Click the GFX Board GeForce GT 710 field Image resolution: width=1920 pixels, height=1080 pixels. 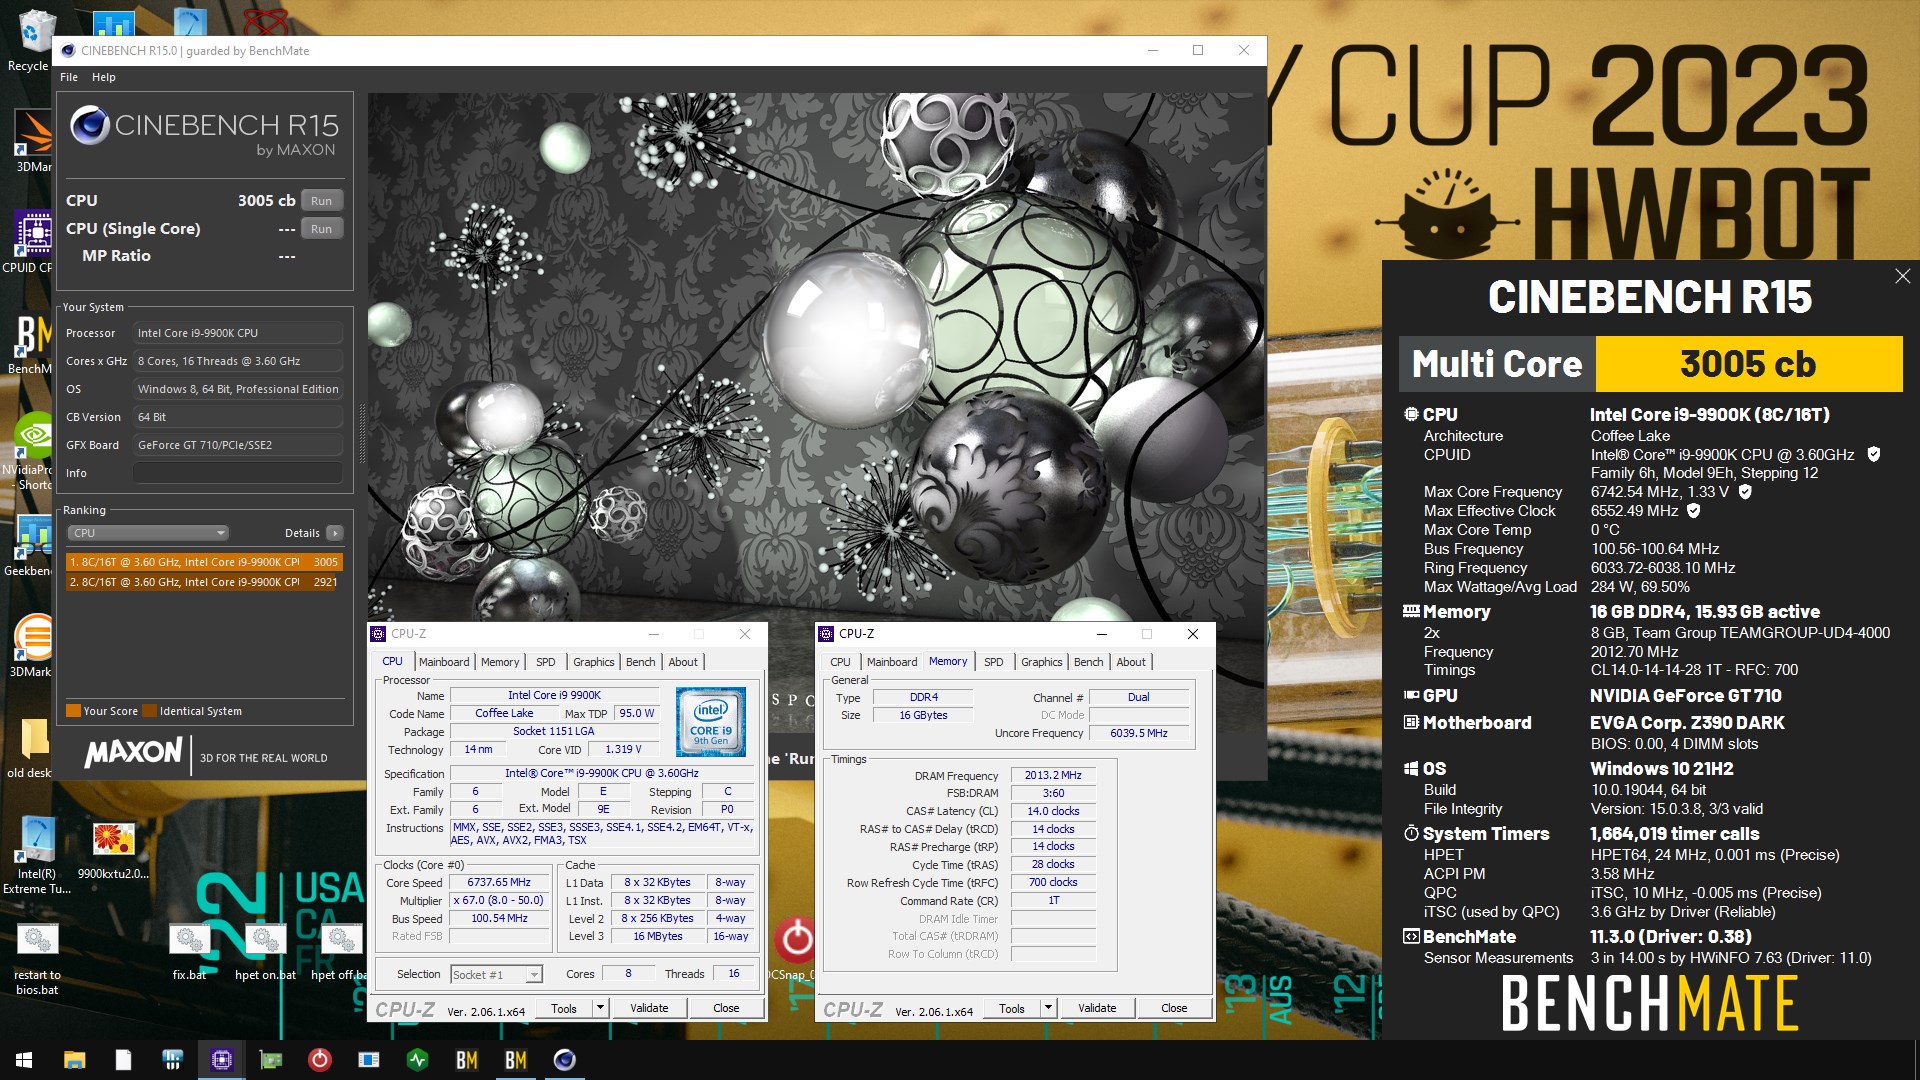238,445
